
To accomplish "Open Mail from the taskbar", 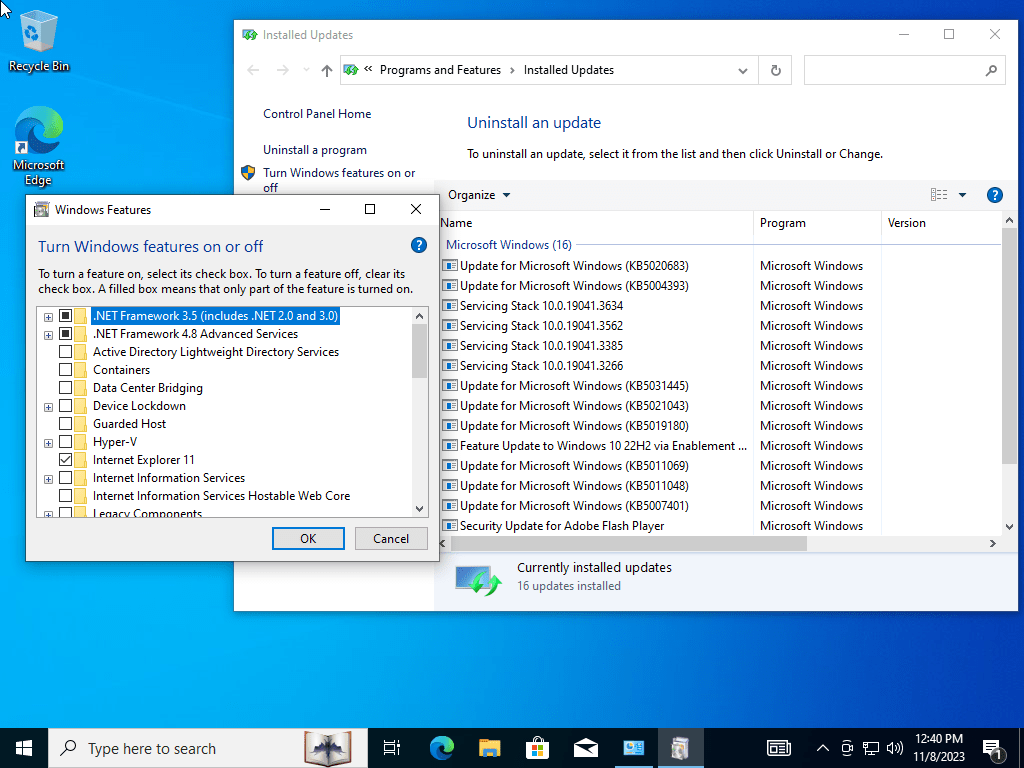I will (x=586, y=748).
